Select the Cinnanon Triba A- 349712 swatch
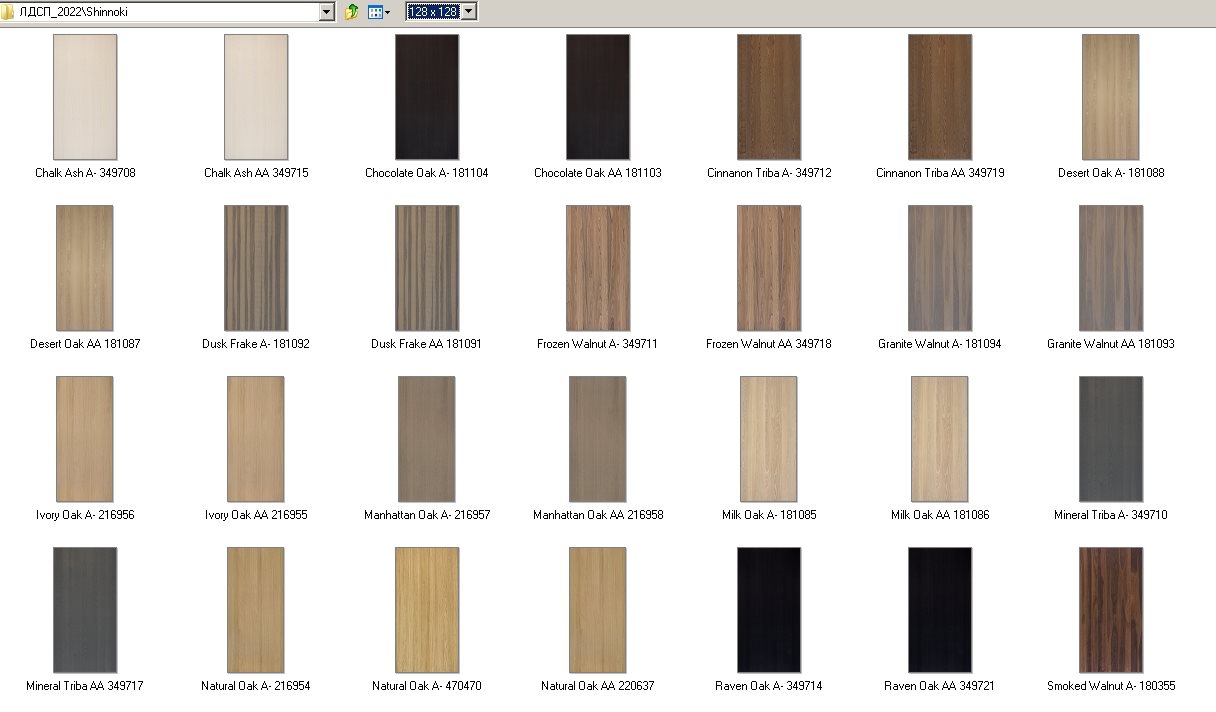 tap(769, 97)
